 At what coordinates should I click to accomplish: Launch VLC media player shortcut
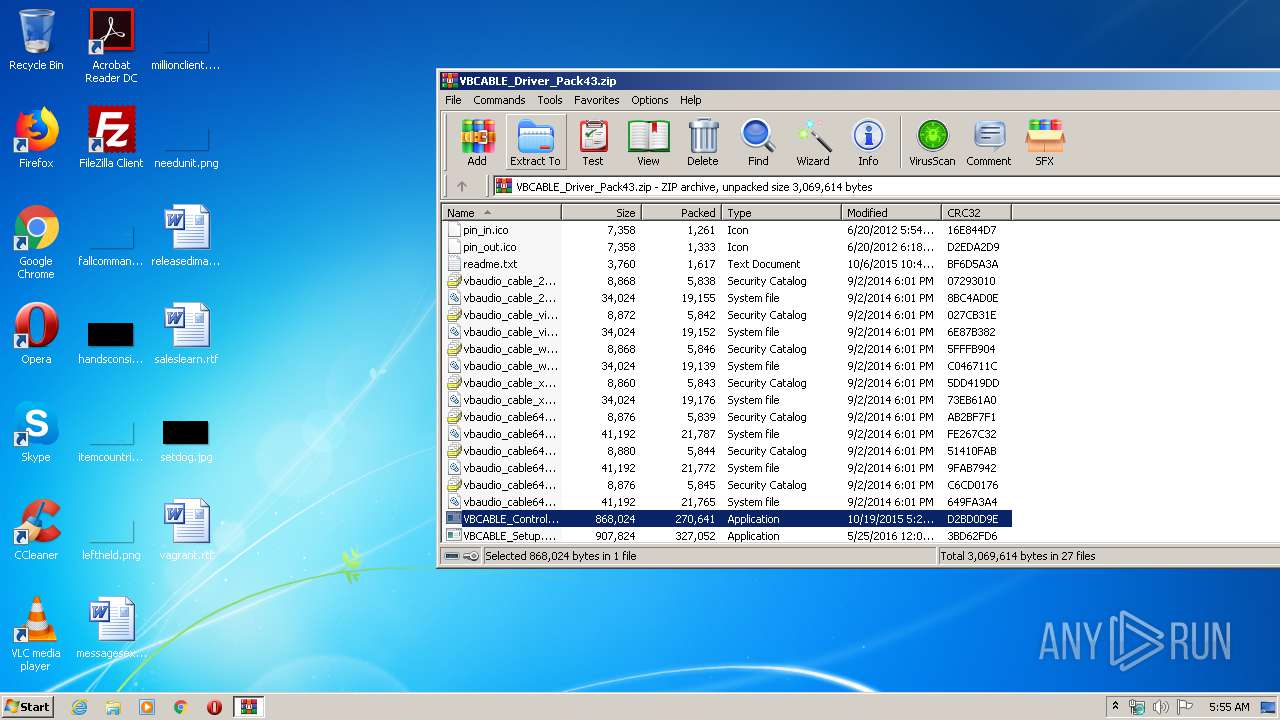(36, 634)
